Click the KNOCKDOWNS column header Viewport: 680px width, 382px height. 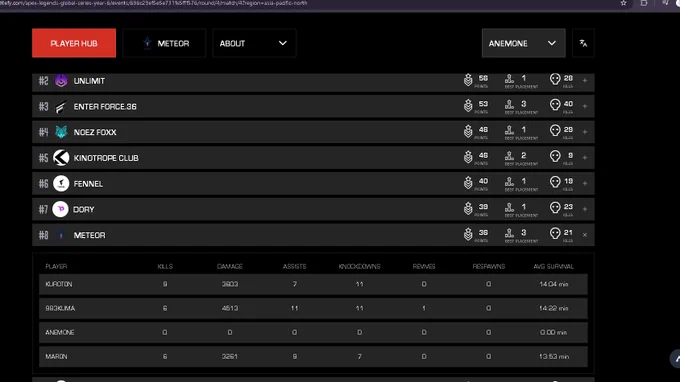point(359,266)
